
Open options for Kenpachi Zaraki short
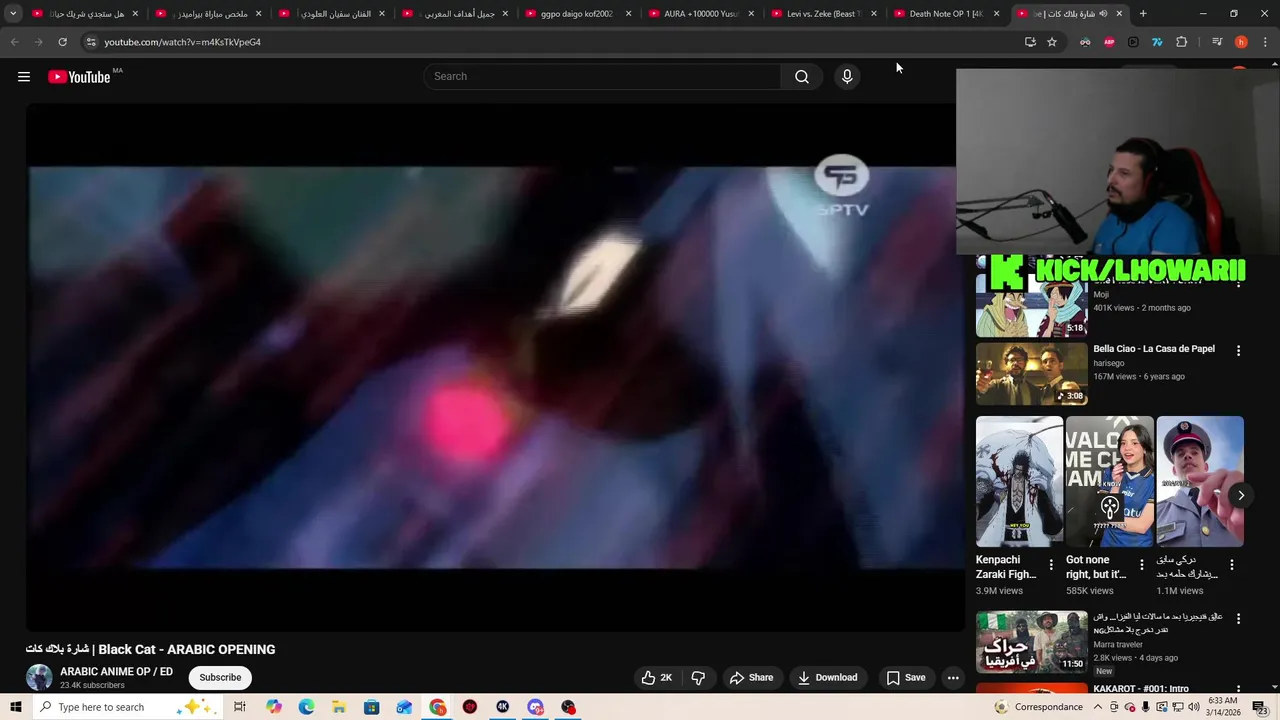(x=1050, y=565)
